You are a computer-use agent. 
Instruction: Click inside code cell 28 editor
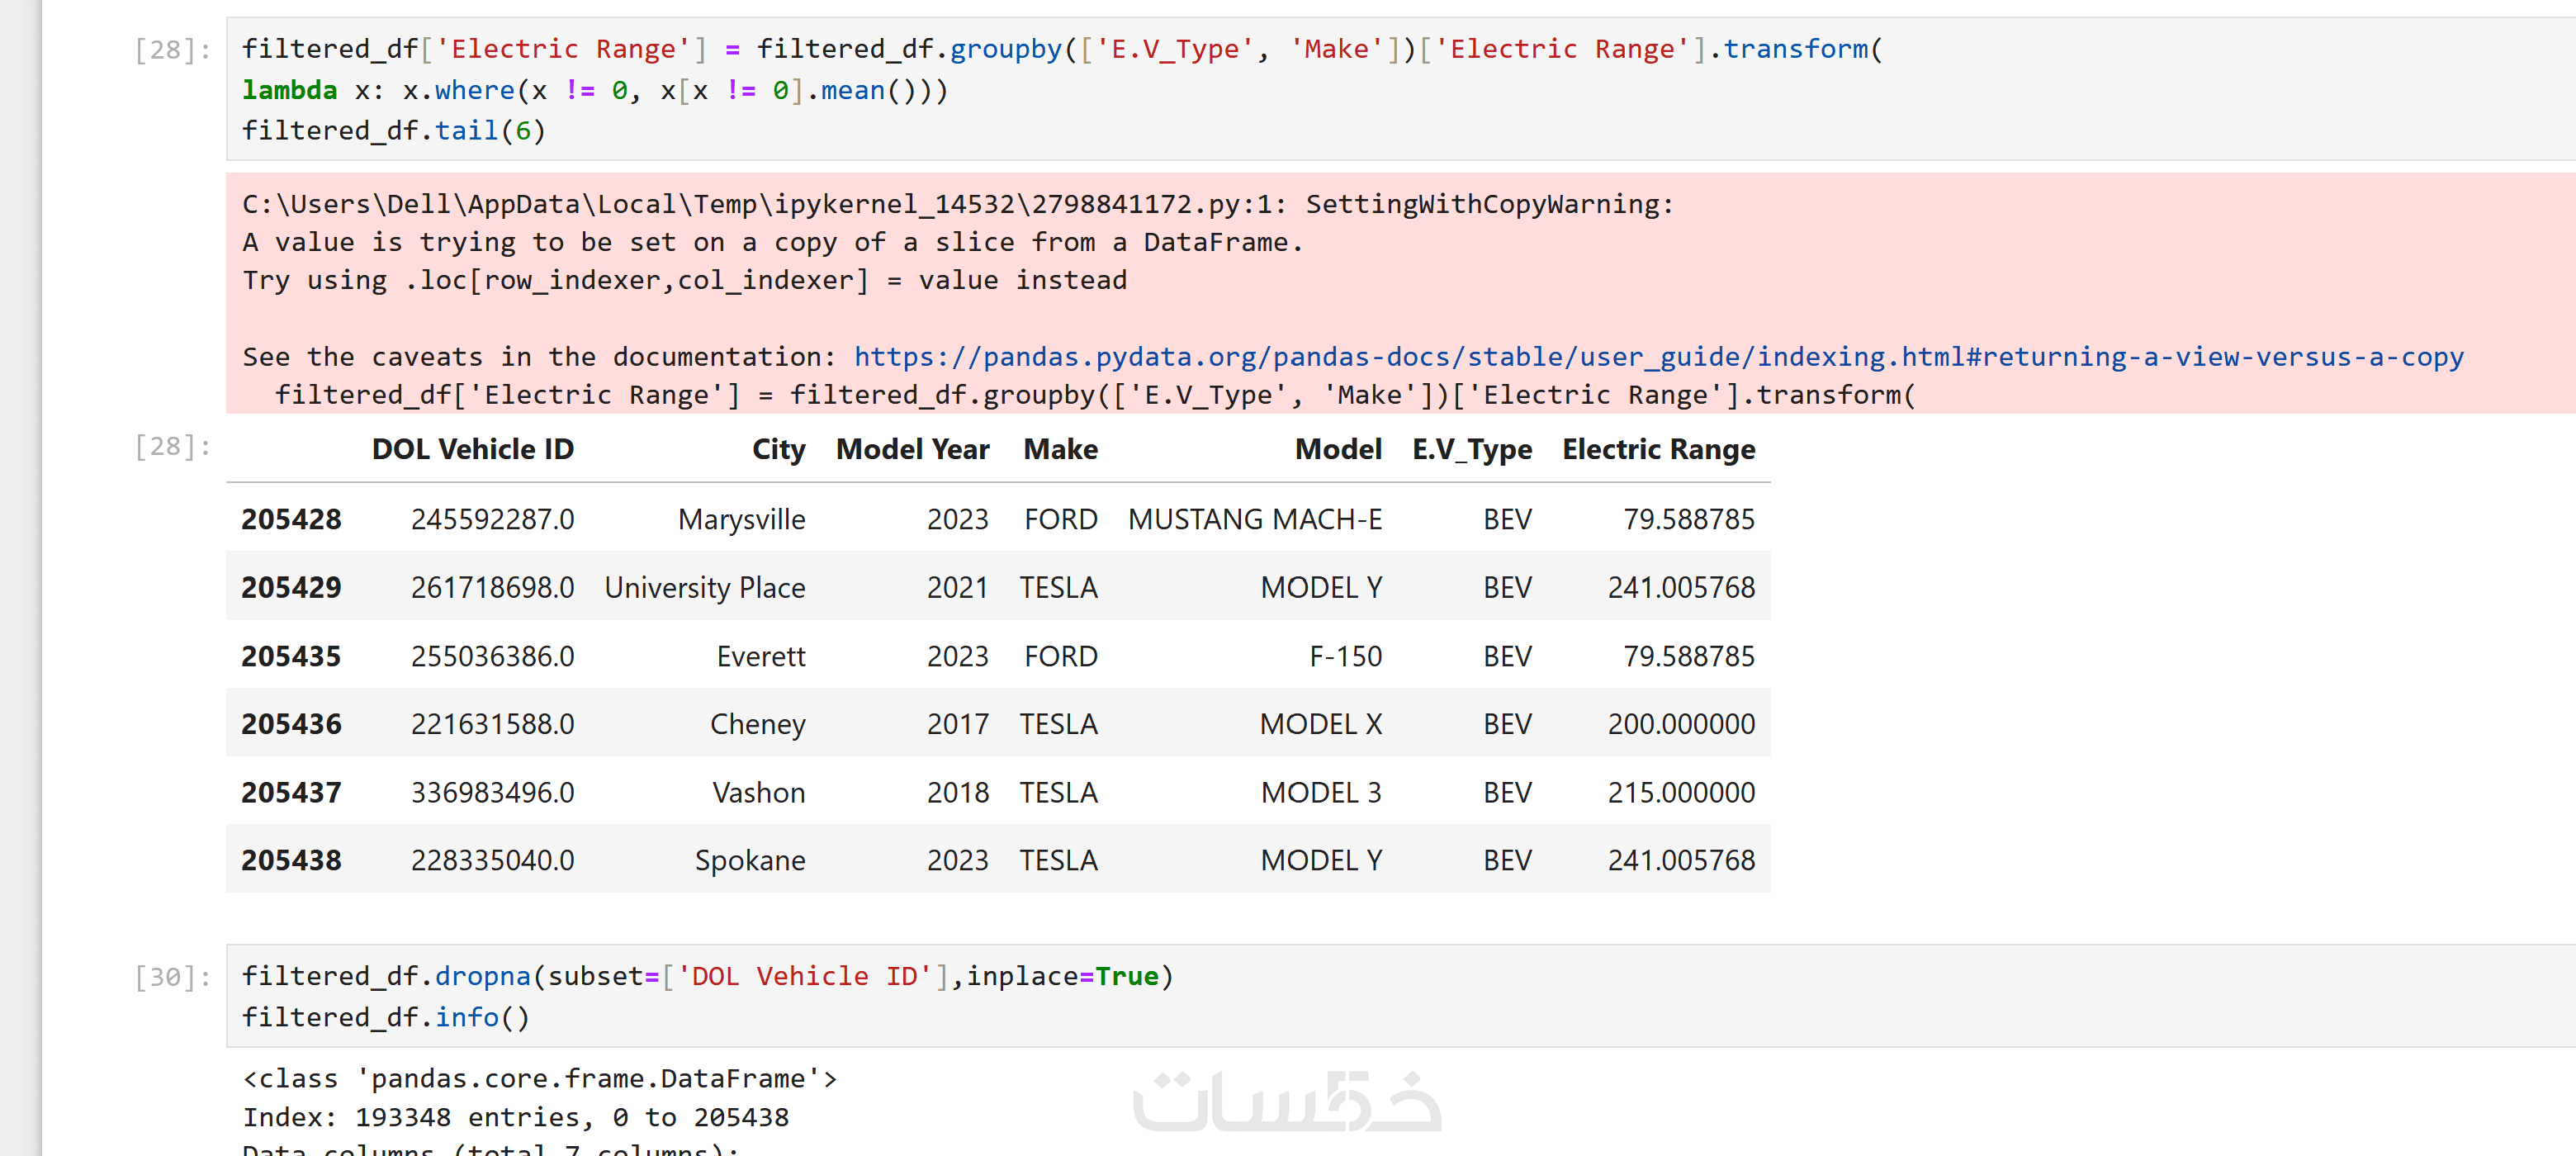[x=1400, y=90]
